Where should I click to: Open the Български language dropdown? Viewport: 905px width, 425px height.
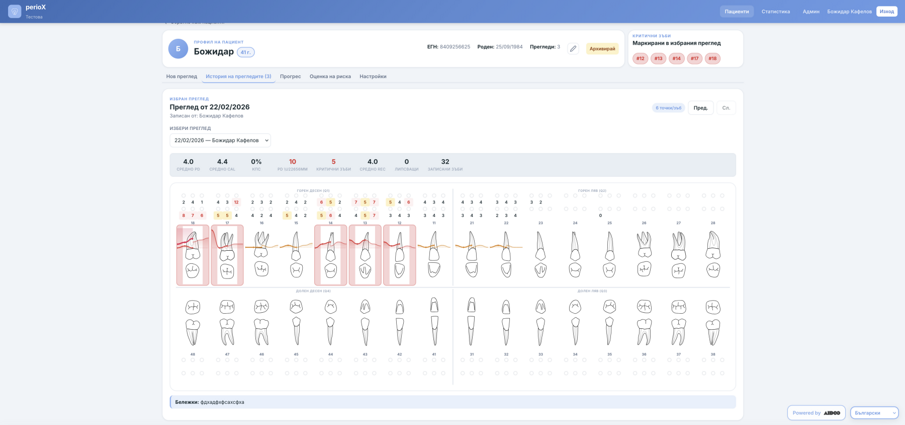(x=874, y=412)
